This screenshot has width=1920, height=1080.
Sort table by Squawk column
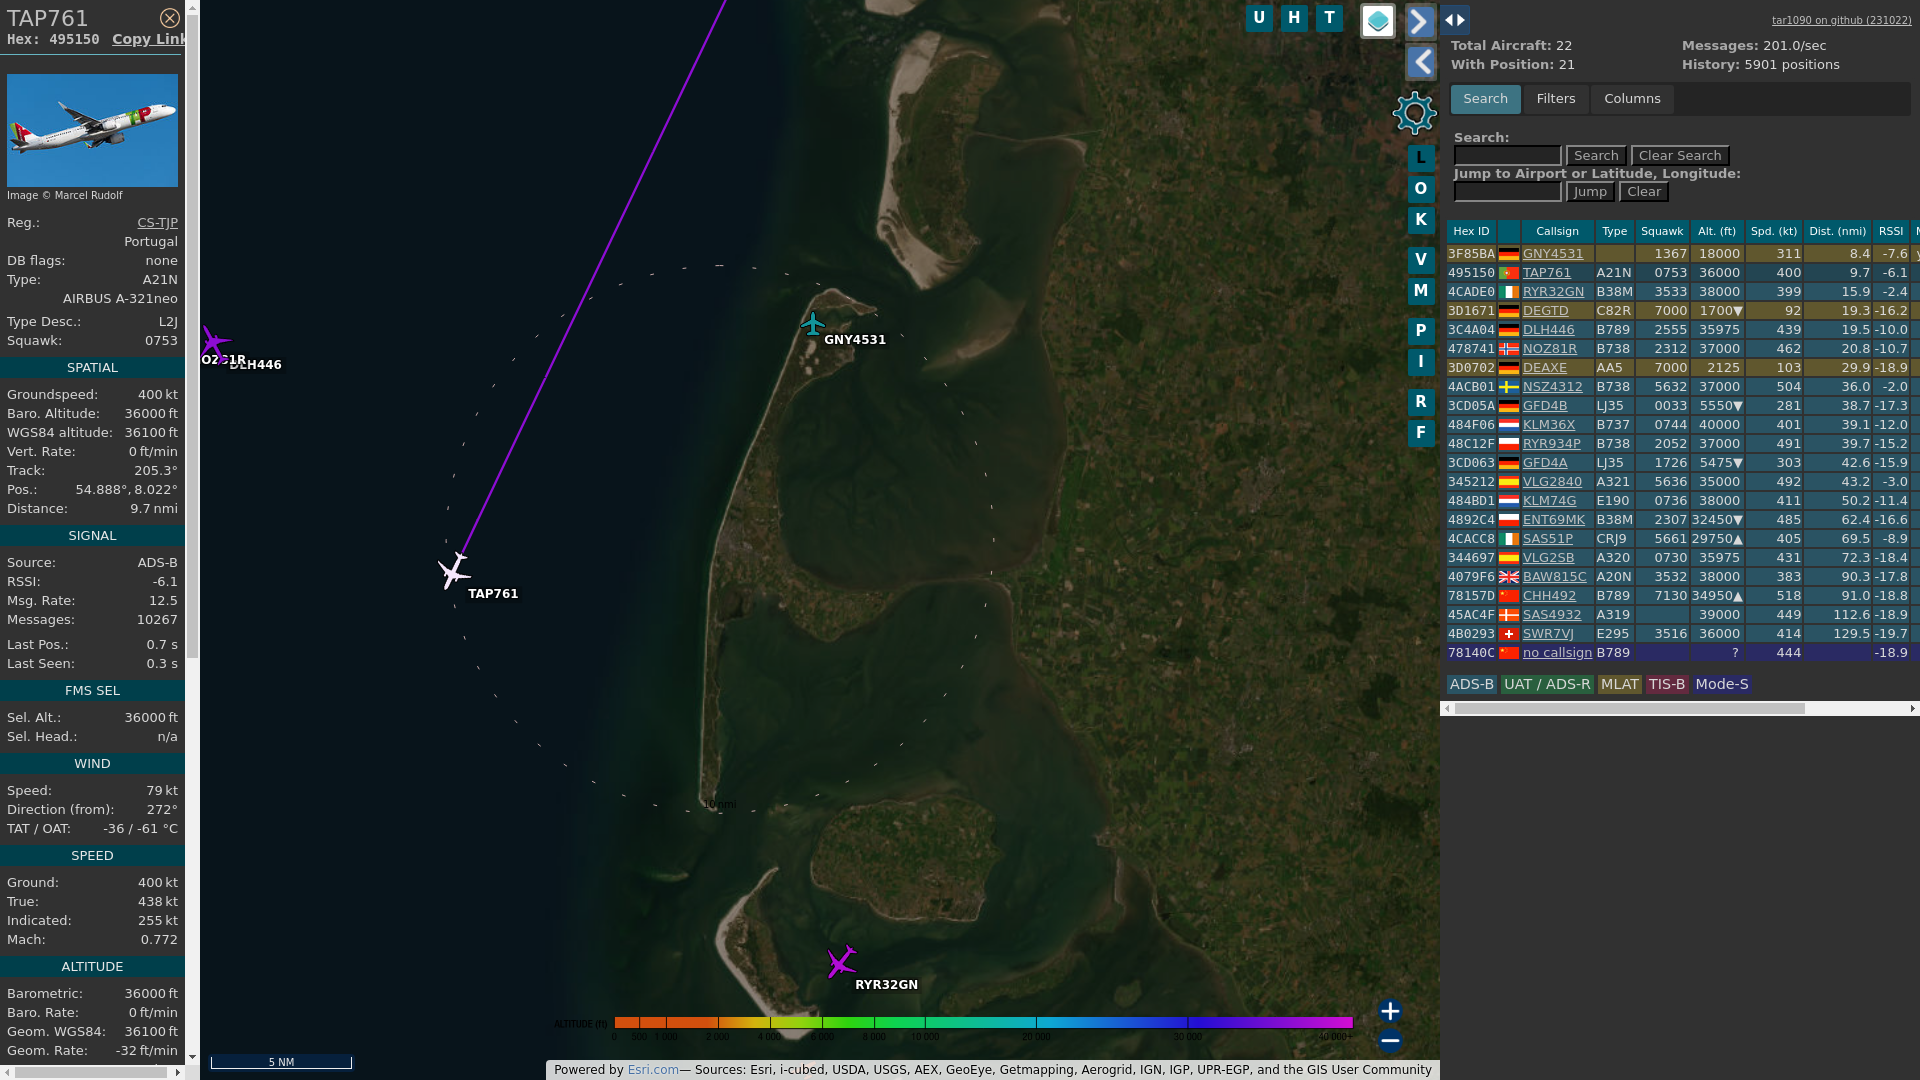click(1661, 232)
